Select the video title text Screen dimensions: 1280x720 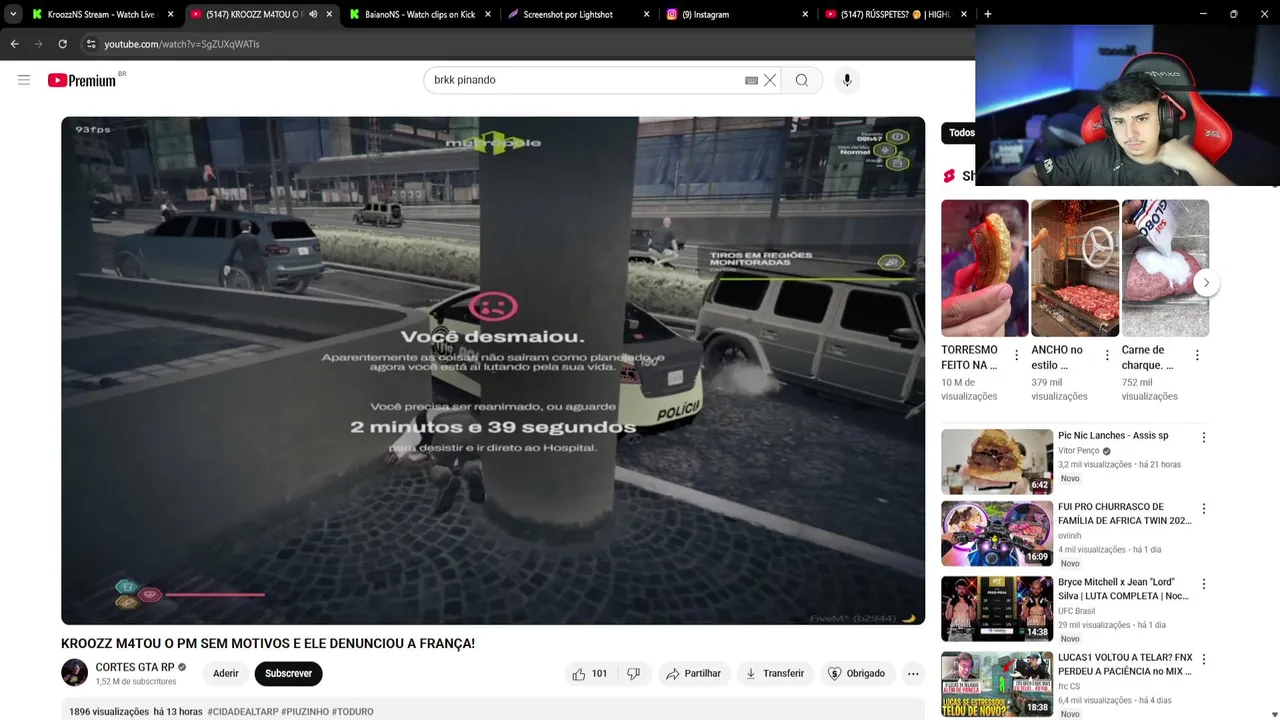(x=268, y=644)
